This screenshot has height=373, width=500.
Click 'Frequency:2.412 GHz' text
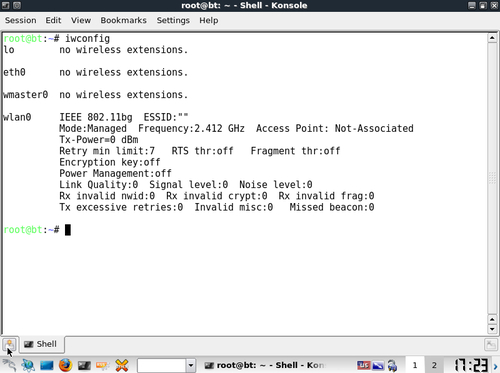pyautogui.click(x=191, y=129)
